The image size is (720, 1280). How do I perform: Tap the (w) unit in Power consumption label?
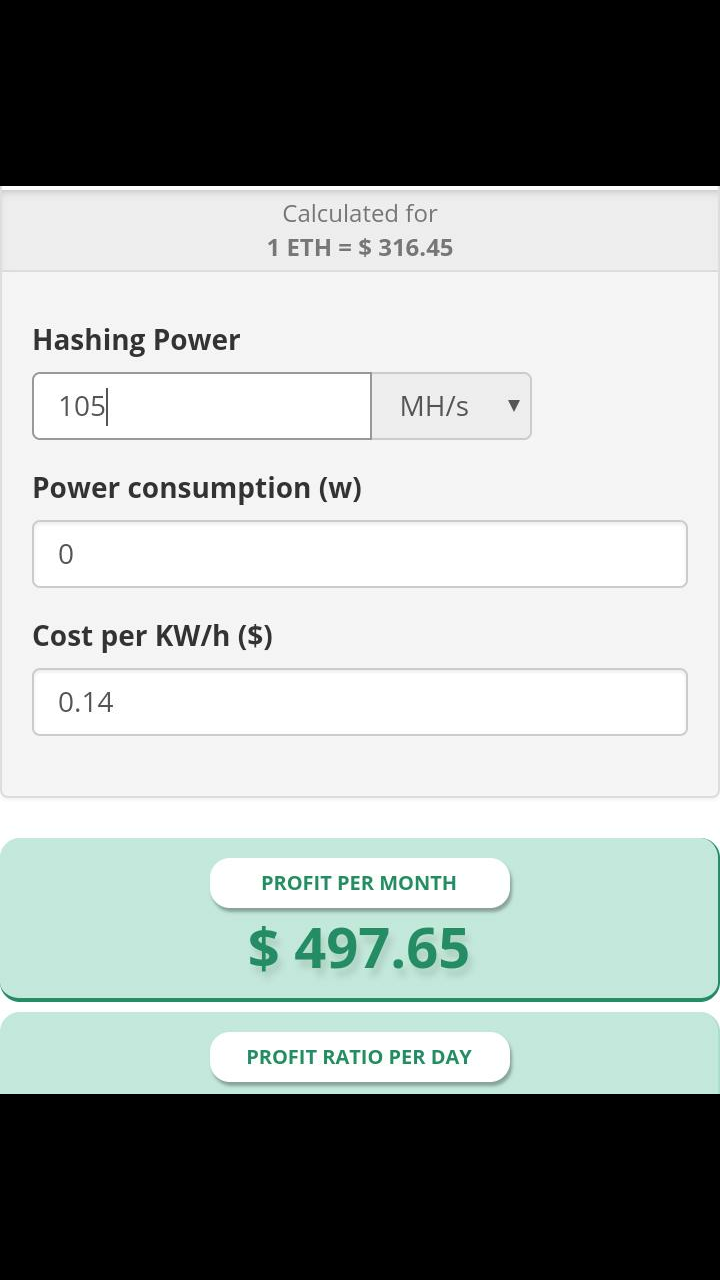(340, 488)
